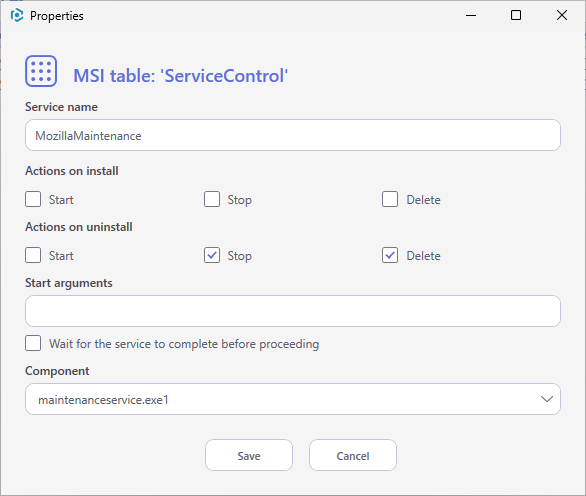Image resolution: width=586 pixels, height=496 pixels.
Task: Click the Start arguments input field
Action: (293, 311)
